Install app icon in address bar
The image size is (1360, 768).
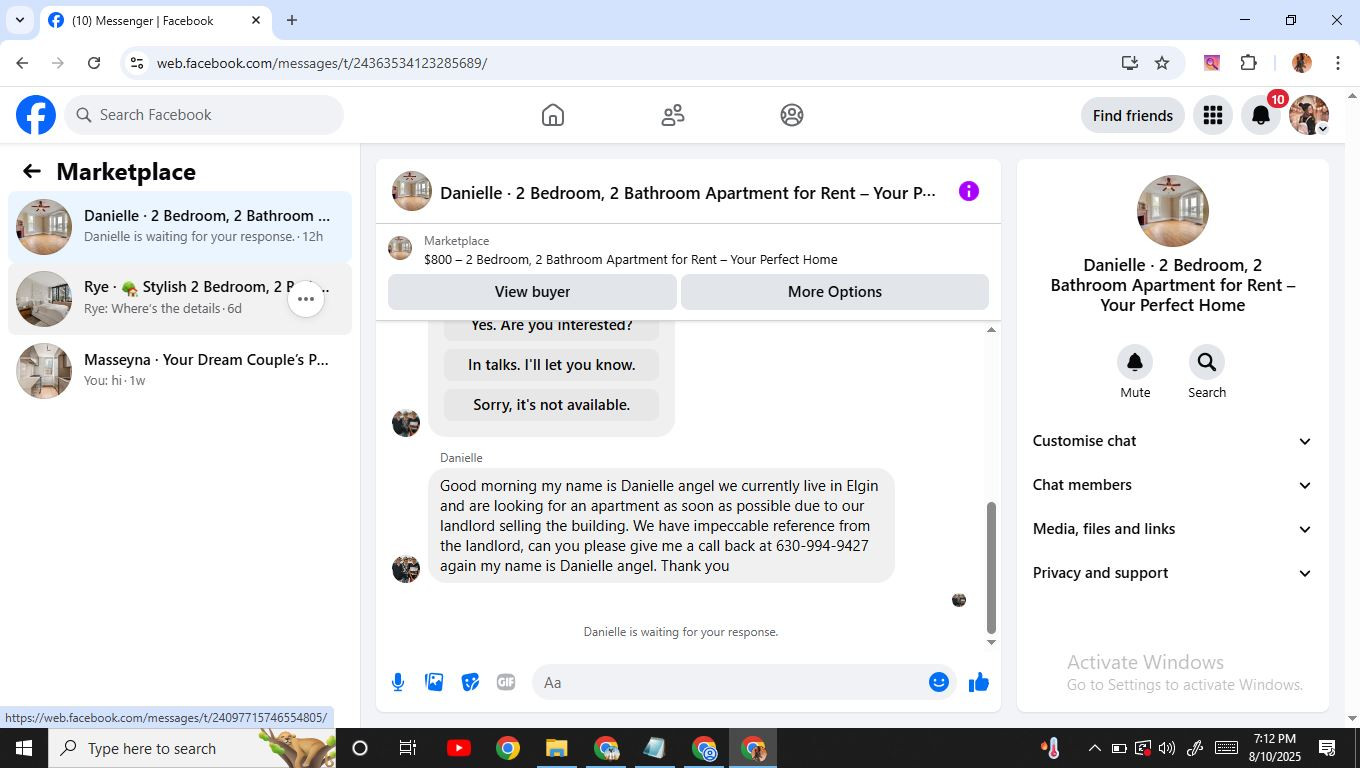(x=1130, y=63)
